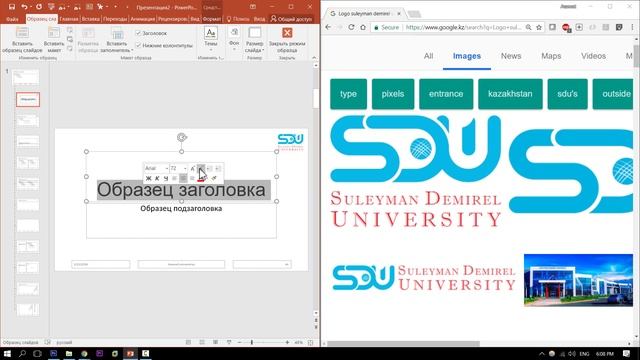This screenshot has height=360, width=640.
Task: Apply bold (Ж) in mini toolbar
Action: pos(149,178)
